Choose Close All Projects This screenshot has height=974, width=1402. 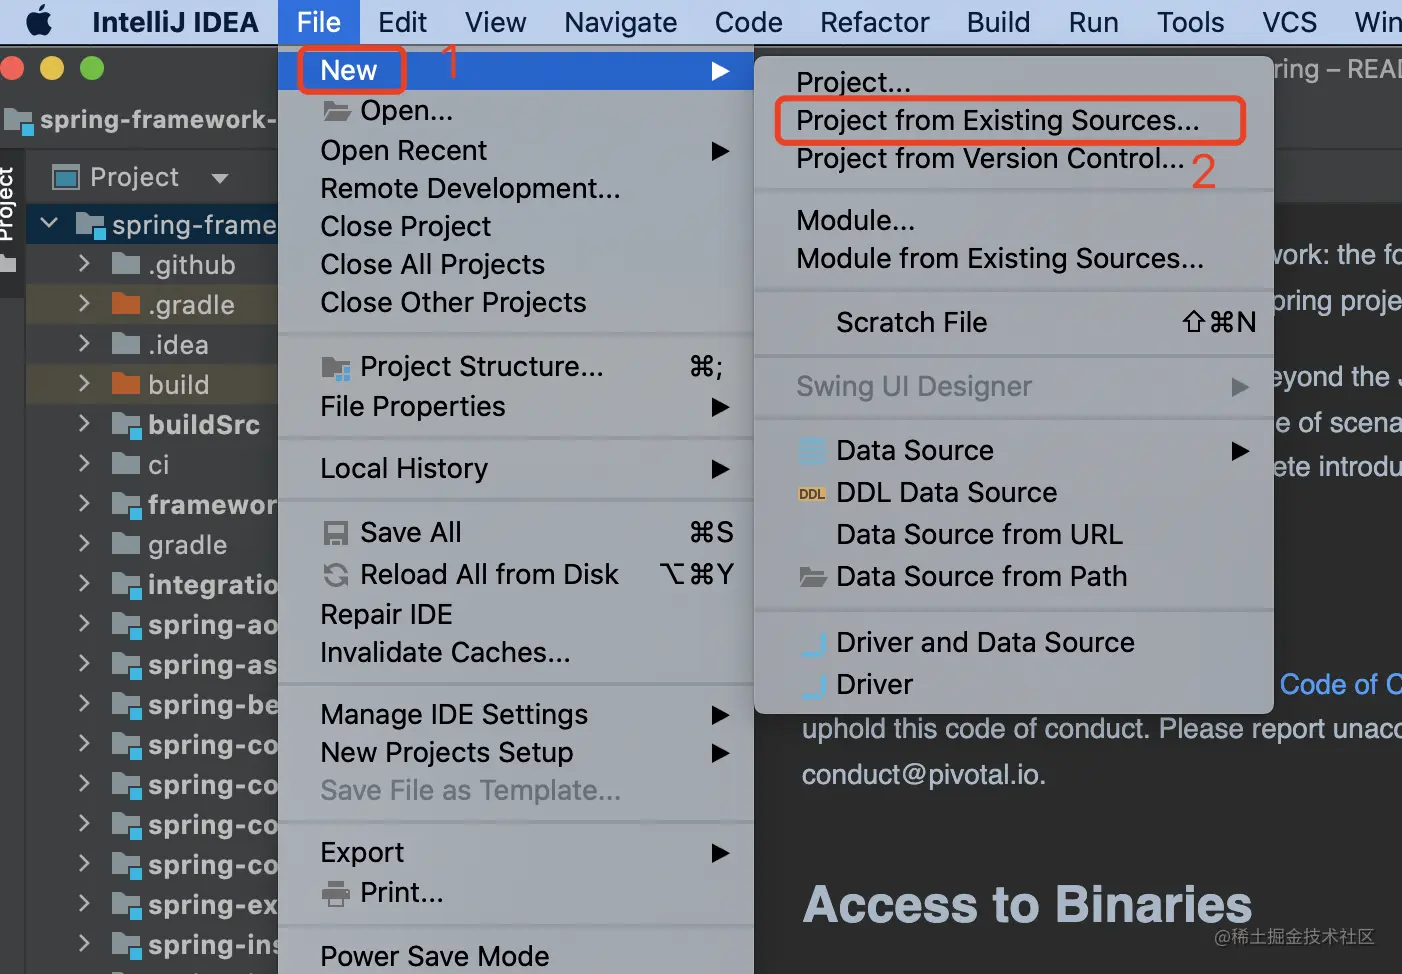click(x=432, y=264)
